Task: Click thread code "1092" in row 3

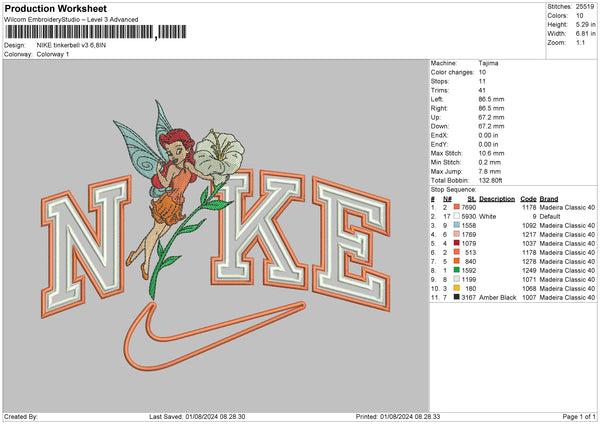Action: (x=529, y=225)
